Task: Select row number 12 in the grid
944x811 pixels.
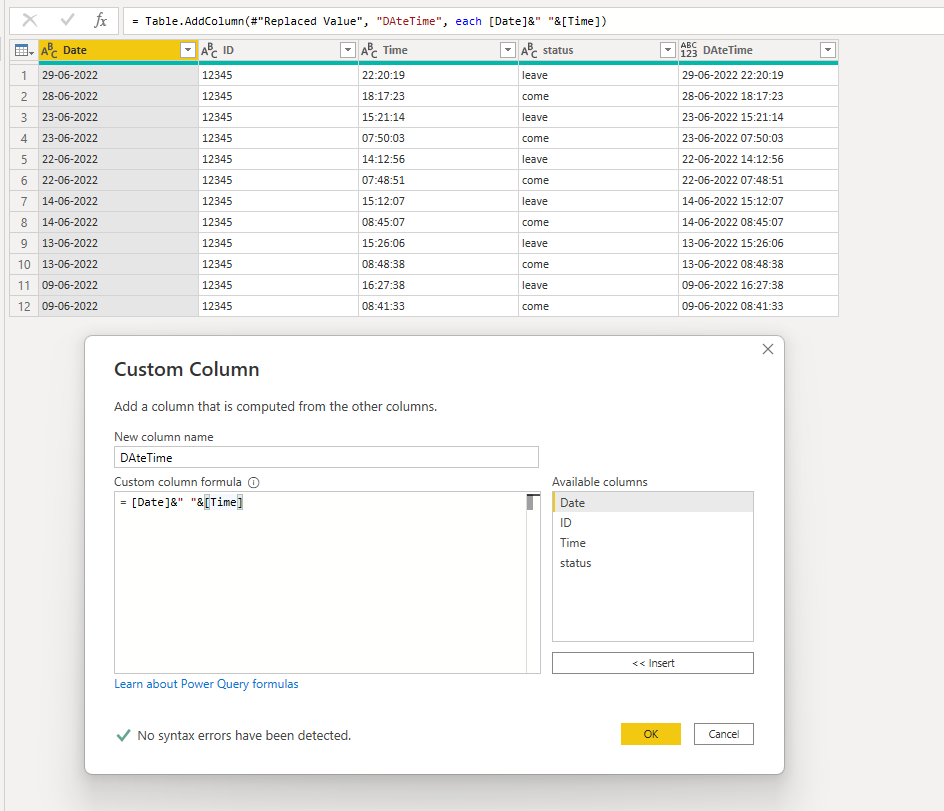Action: click(24, 306)
